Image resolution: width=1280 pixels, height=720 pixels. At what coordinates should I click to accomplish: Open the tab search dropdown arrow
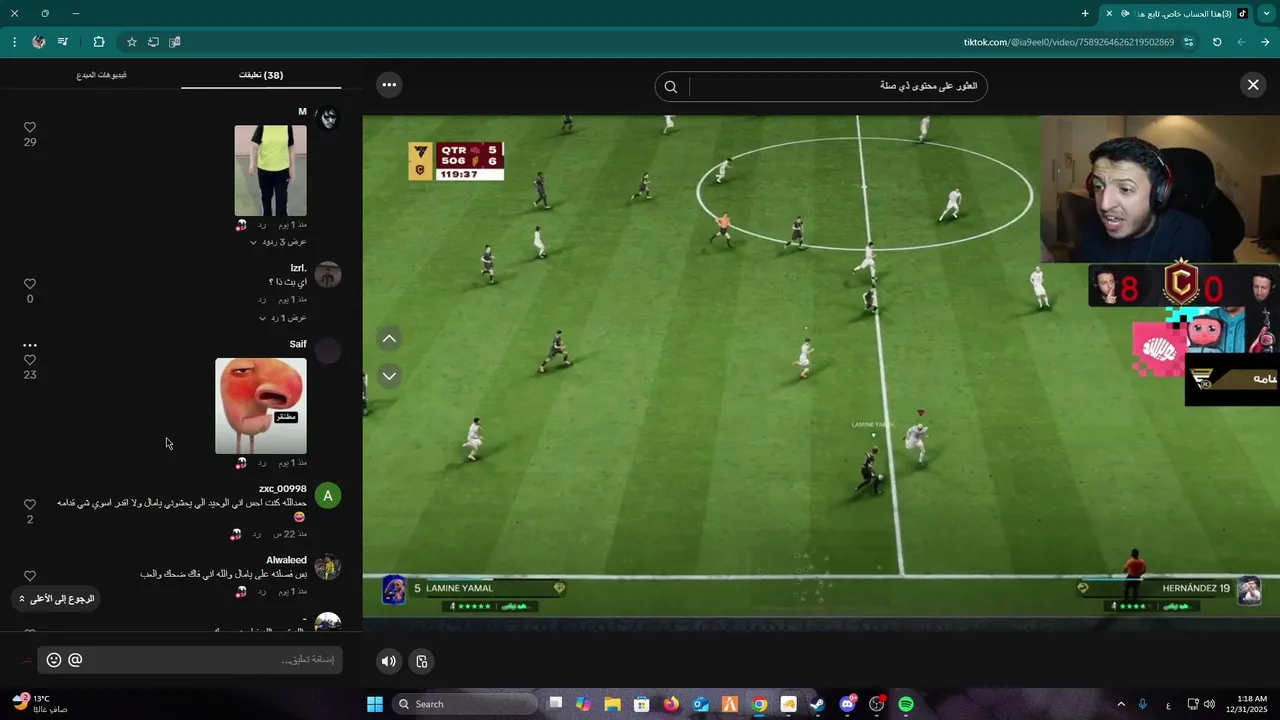point(1266,13)
